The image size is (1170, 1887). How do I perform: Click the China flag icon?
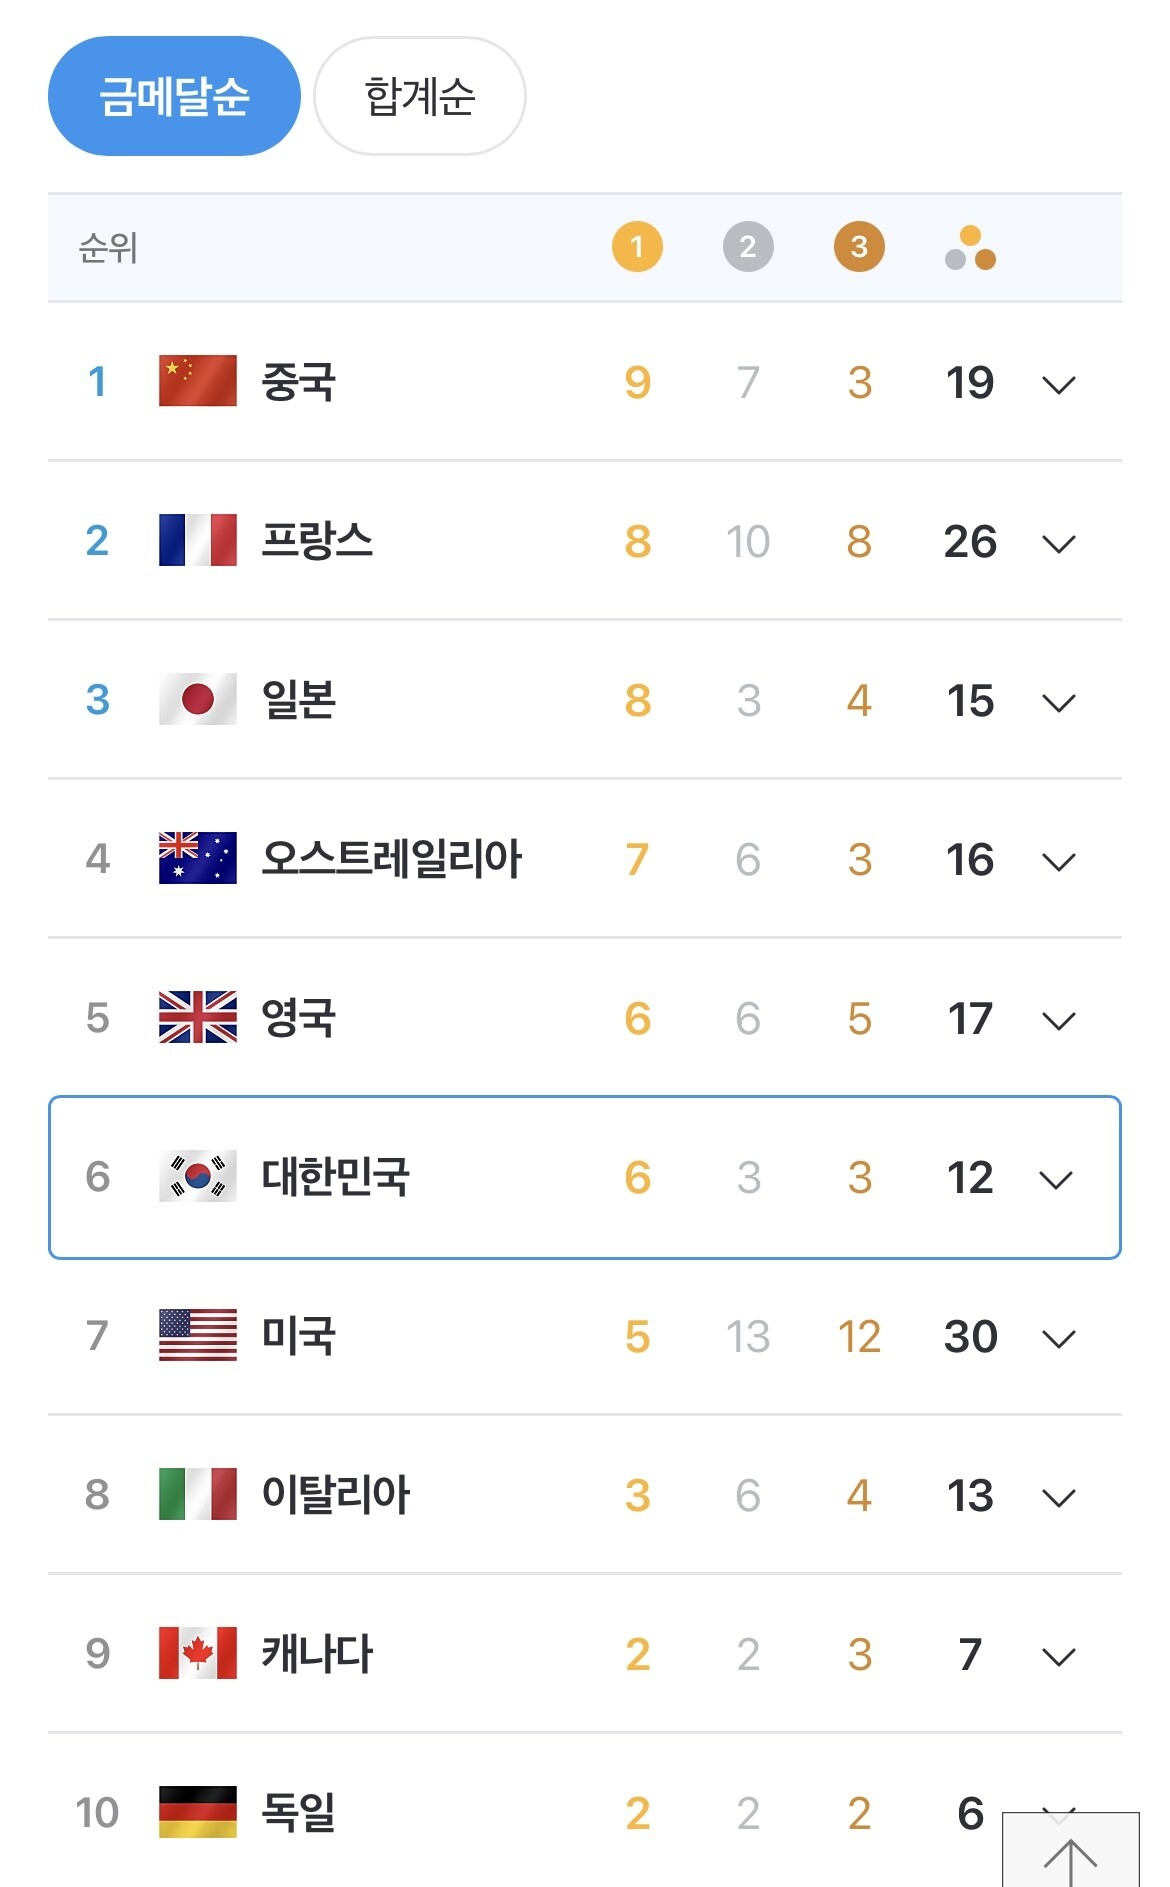pyautogui.click(x=198, y=381)
